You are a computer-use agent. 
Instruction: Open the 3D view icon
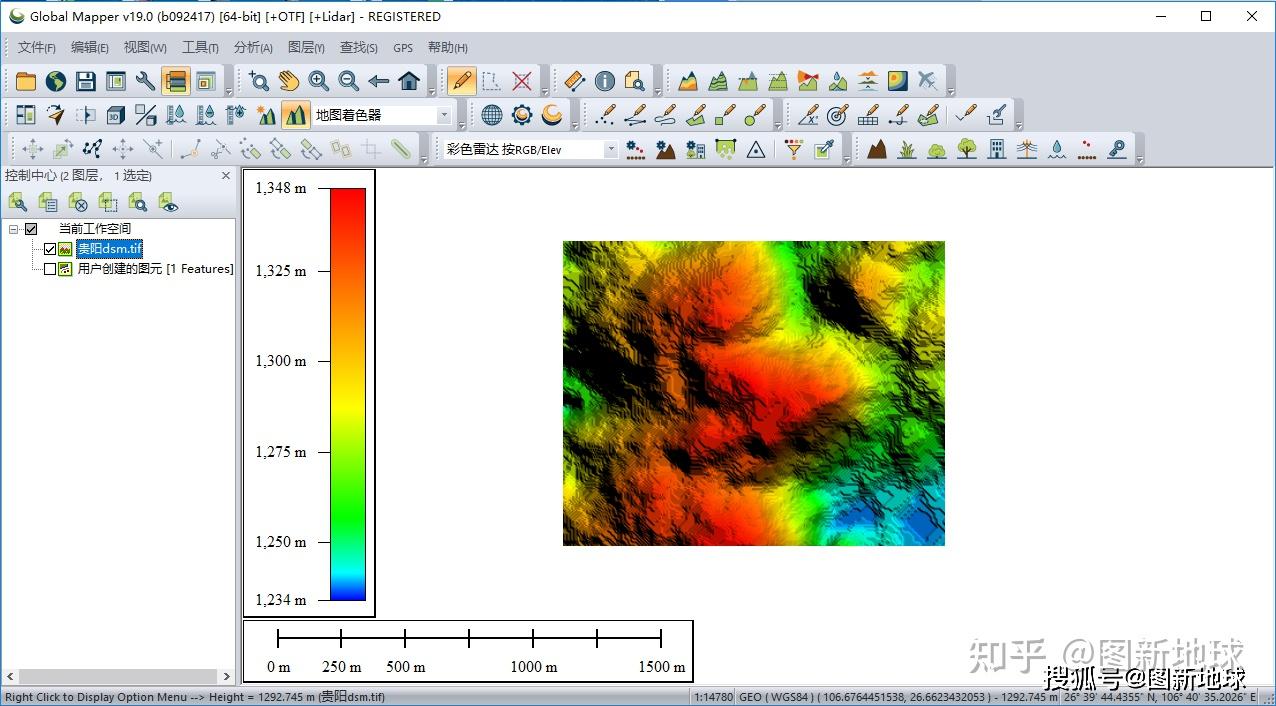(116, 115)
